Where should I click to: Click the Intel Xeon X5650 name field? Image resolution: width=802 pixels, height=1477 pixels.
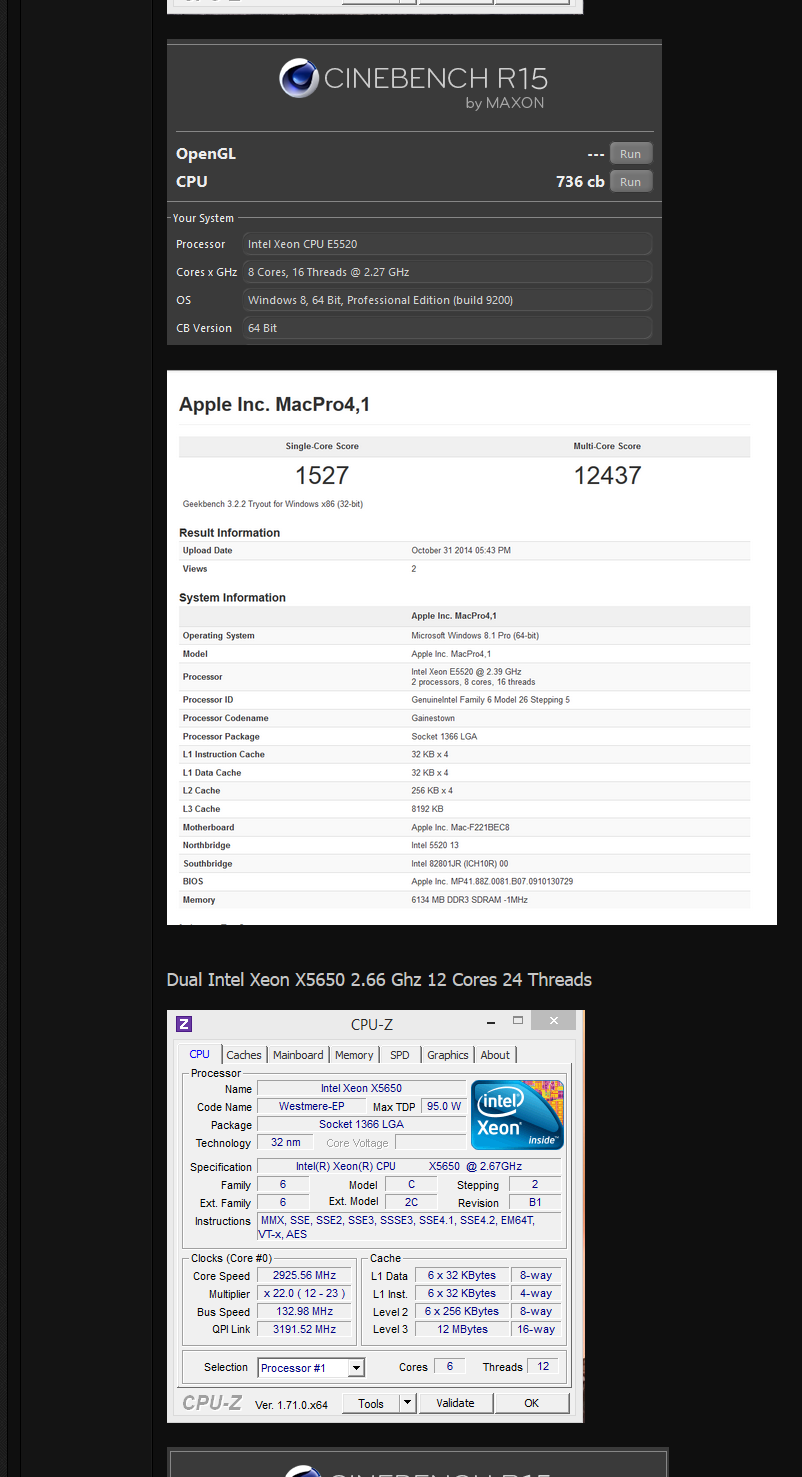pyautogui.click(x=361, y=1088)
